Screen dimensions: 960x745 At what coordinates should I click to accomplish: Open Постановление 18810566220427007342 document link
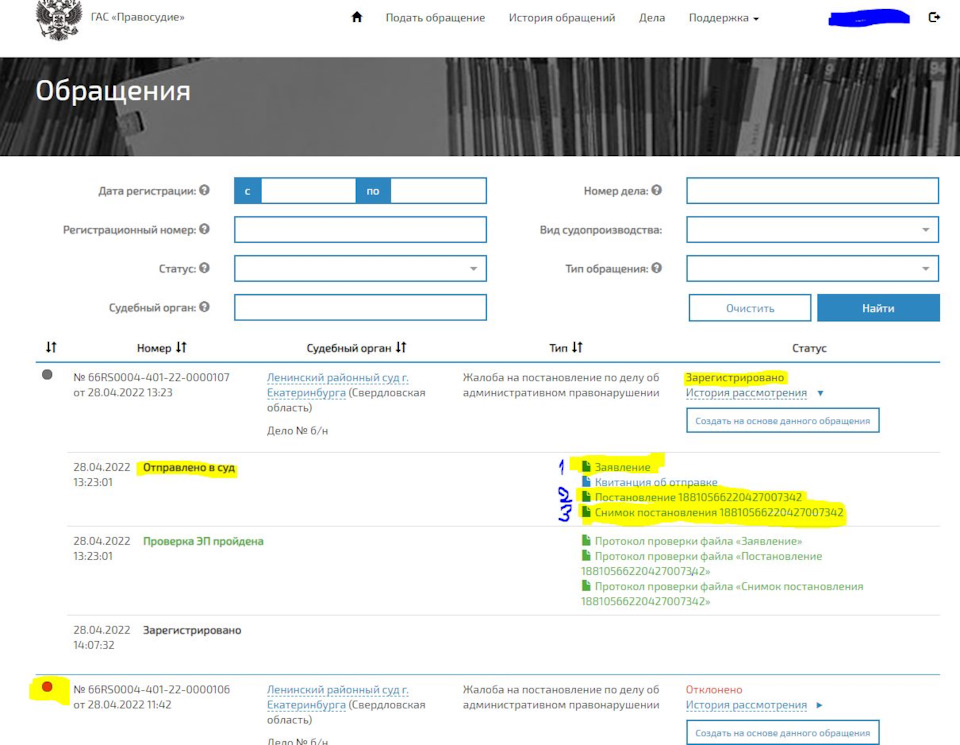tap(698, 497)
